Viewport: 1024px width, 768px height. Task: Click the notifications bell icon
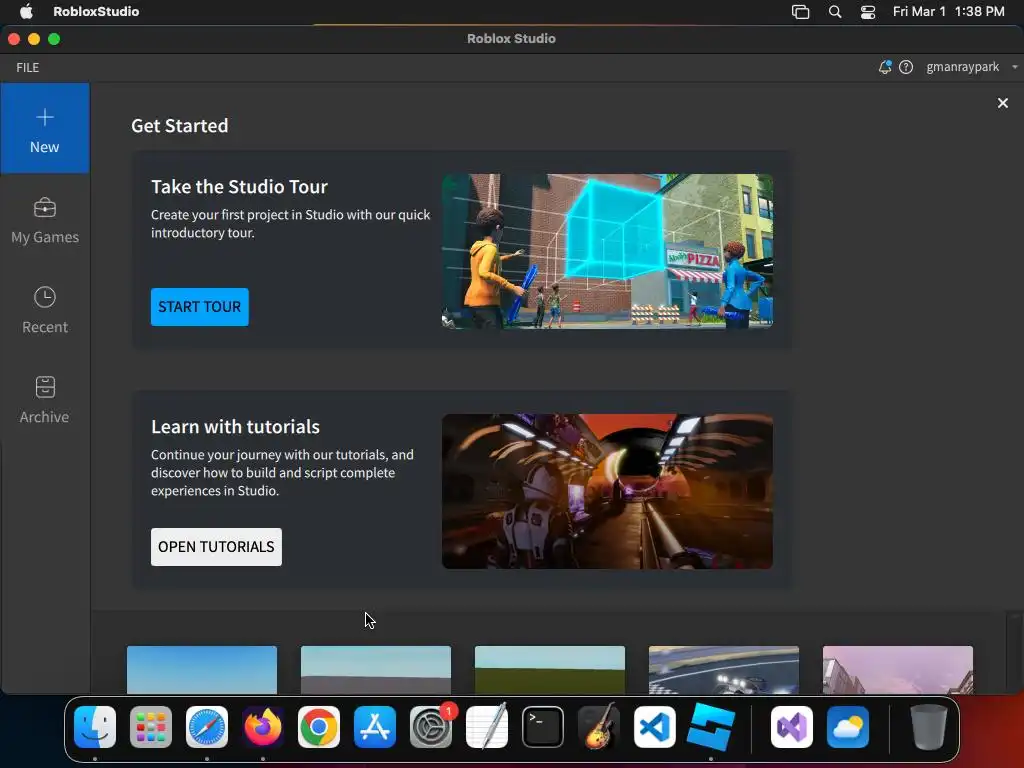pyautogui.click(x=885, y=67)
